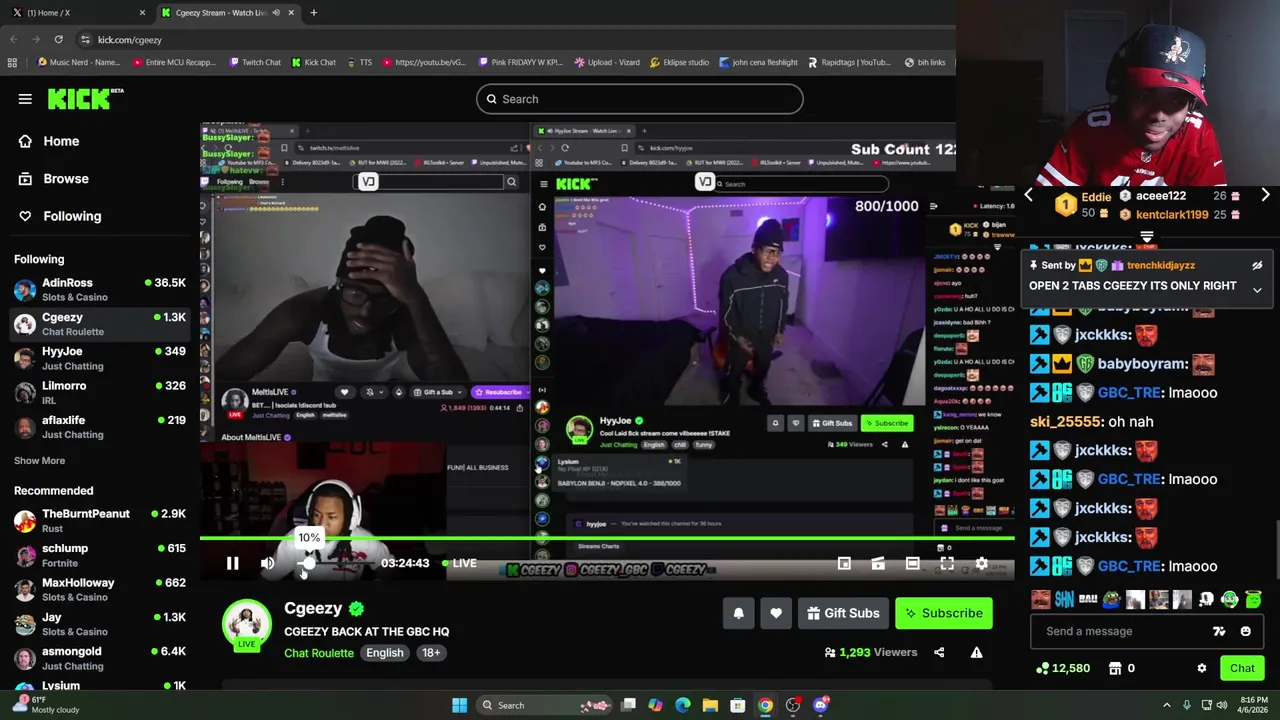Screen dimensions: 1280x720
Task: Click the 18+ mature tag
Action: point(431,653)
